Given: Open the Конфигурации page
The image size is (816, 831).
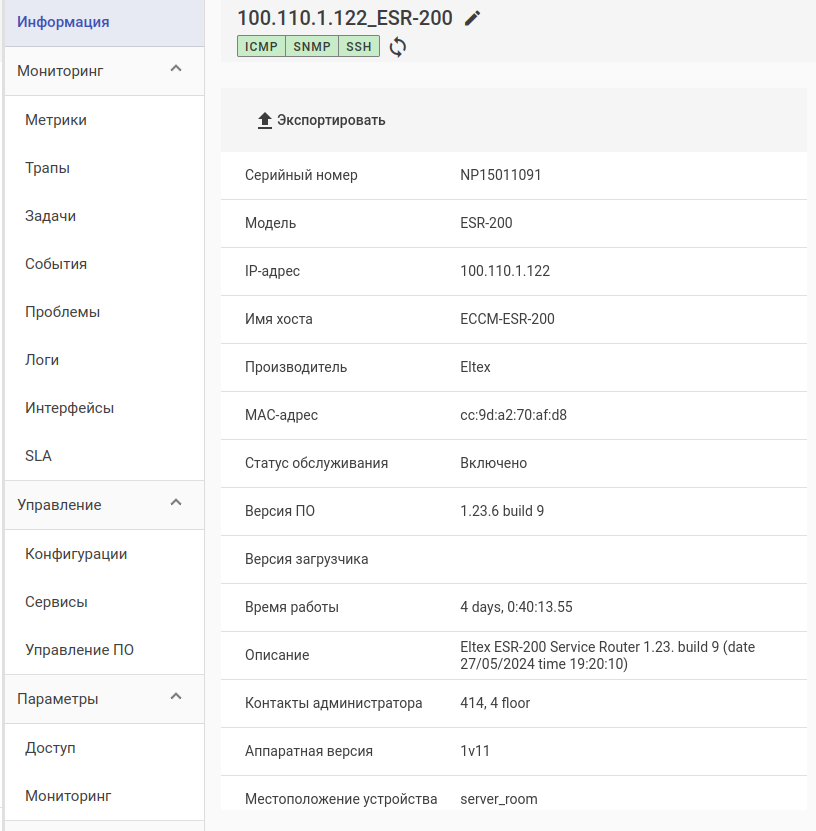Looking at the screenshot, I should tap(76, 554).
